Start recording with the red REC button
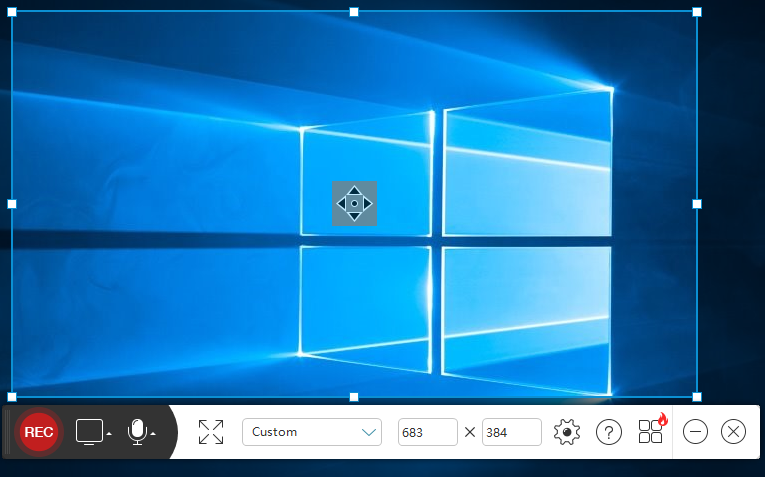Image resolution: width=765 pixels, height=477 pixels. 39,432
